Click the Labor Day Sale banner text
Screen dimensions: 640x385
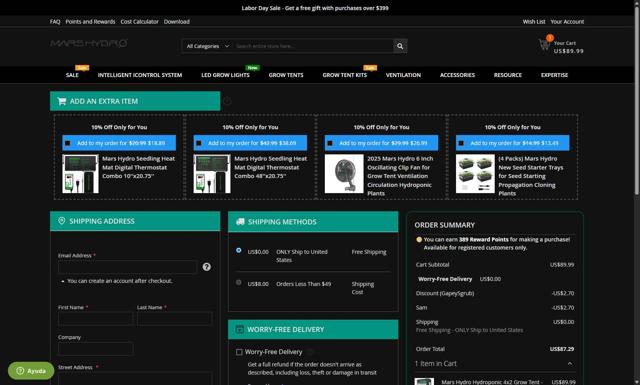click(x=315, y=8)
